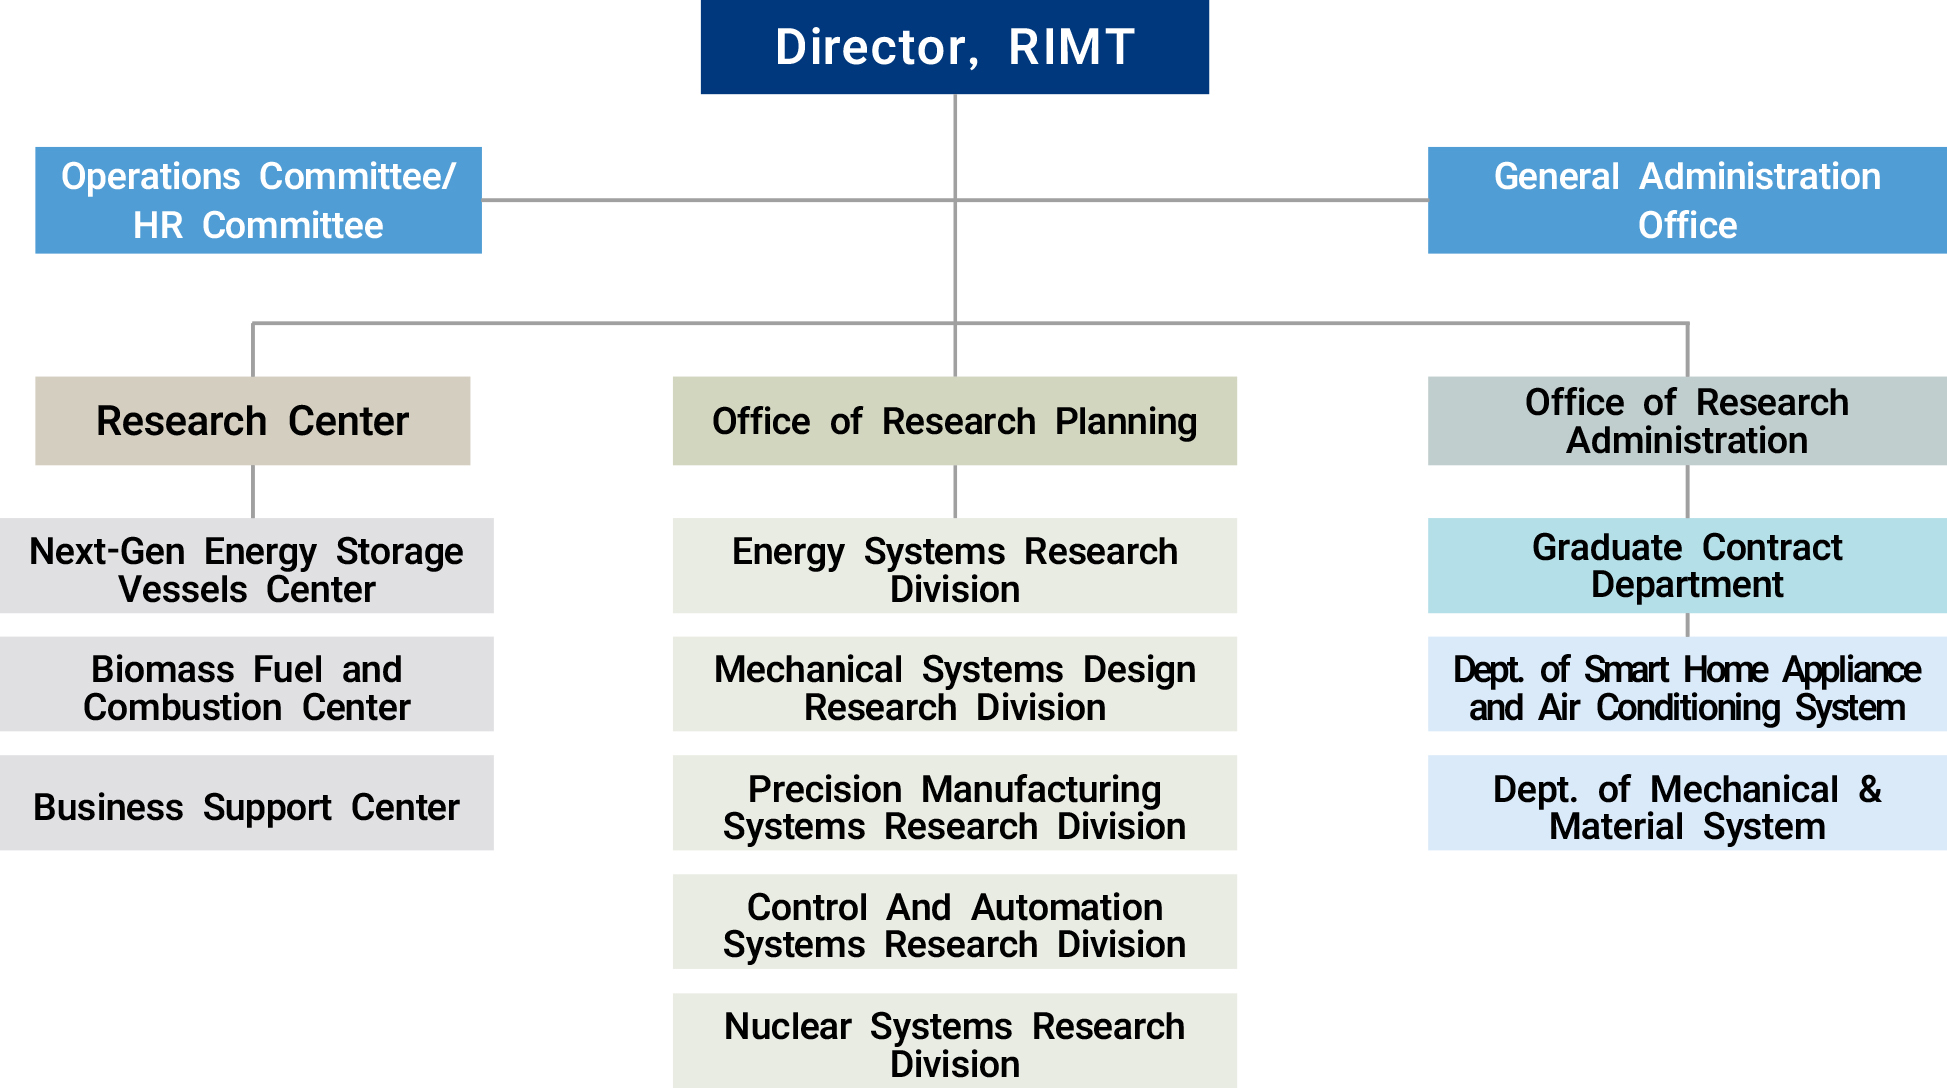Select Mechanical Systems Design Research Division
Screen dimensions: 1947x1088
(x=954, y=684)
